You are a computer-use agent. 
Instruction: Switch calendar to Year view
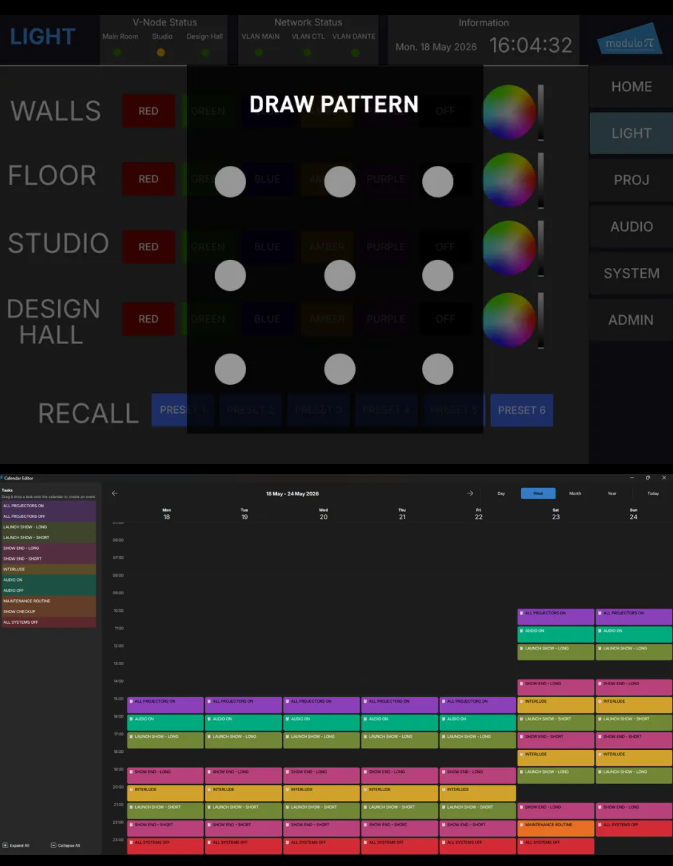(612, 493)
